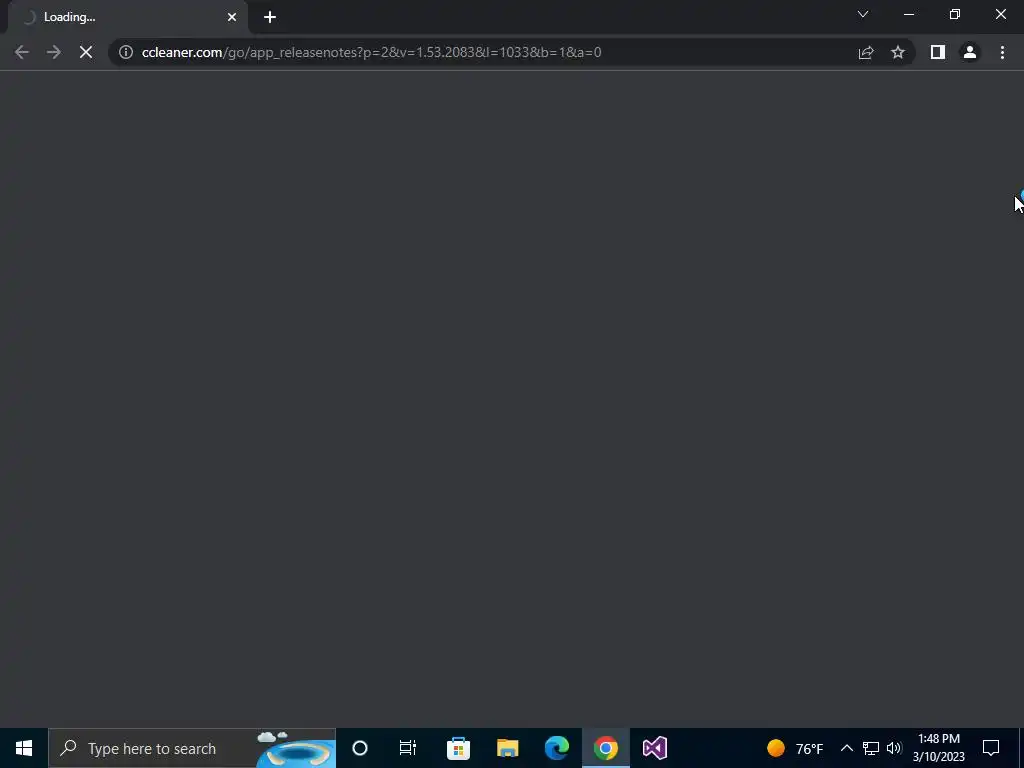The image size is (1024, 768).
Task: Open the Windows Start menu
Action: point(24,748)
